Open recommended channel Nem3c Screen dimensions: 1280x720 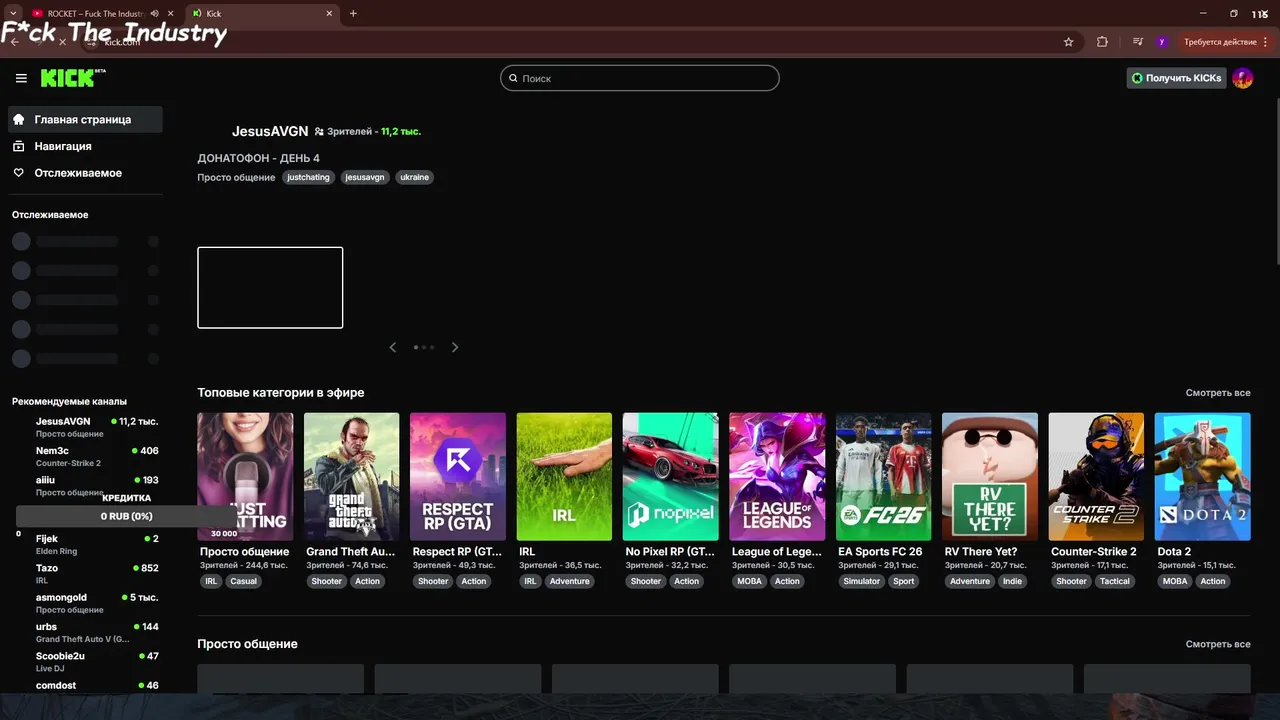coord(87,456)
